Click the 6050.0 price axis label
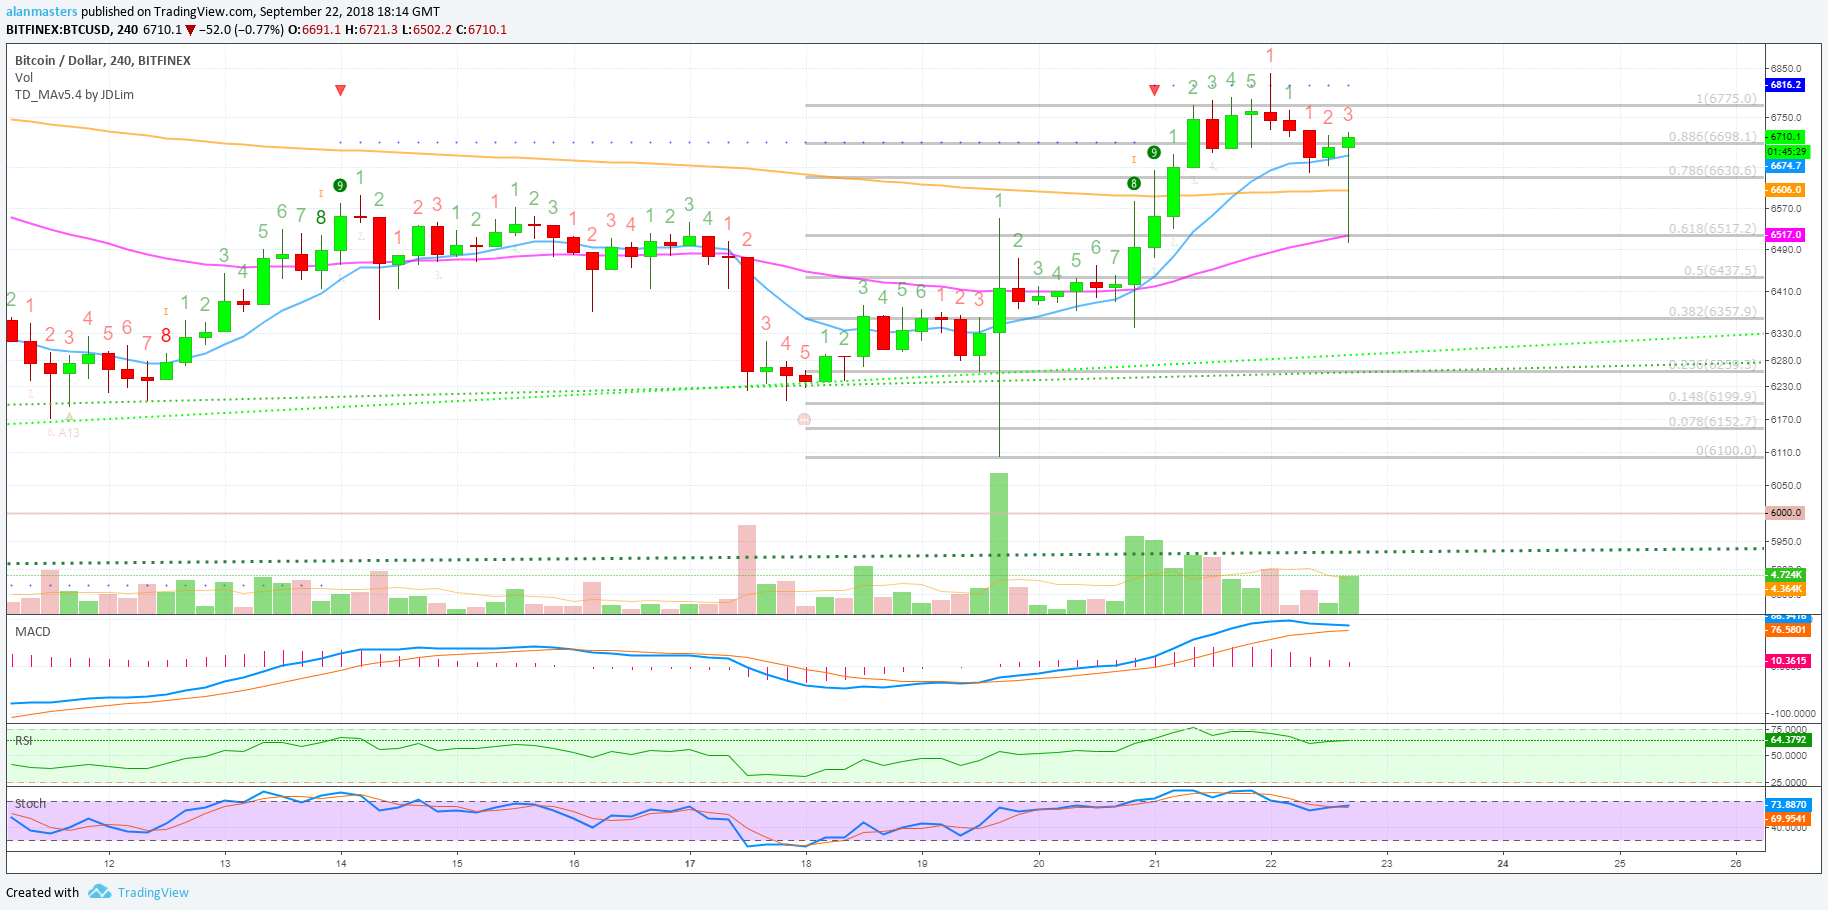The image size is (1828, 910). (x=1786, y=486)
